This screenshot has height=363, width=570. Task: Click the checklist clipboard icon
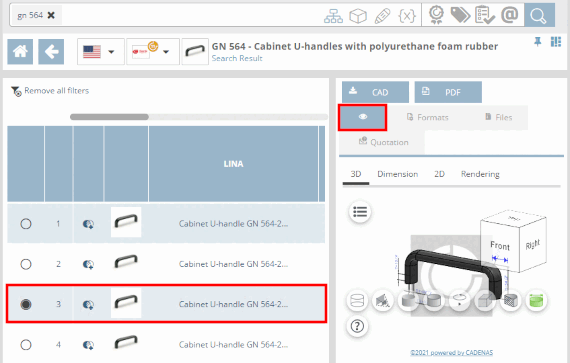pyautogui.click(x=485, y=15)
